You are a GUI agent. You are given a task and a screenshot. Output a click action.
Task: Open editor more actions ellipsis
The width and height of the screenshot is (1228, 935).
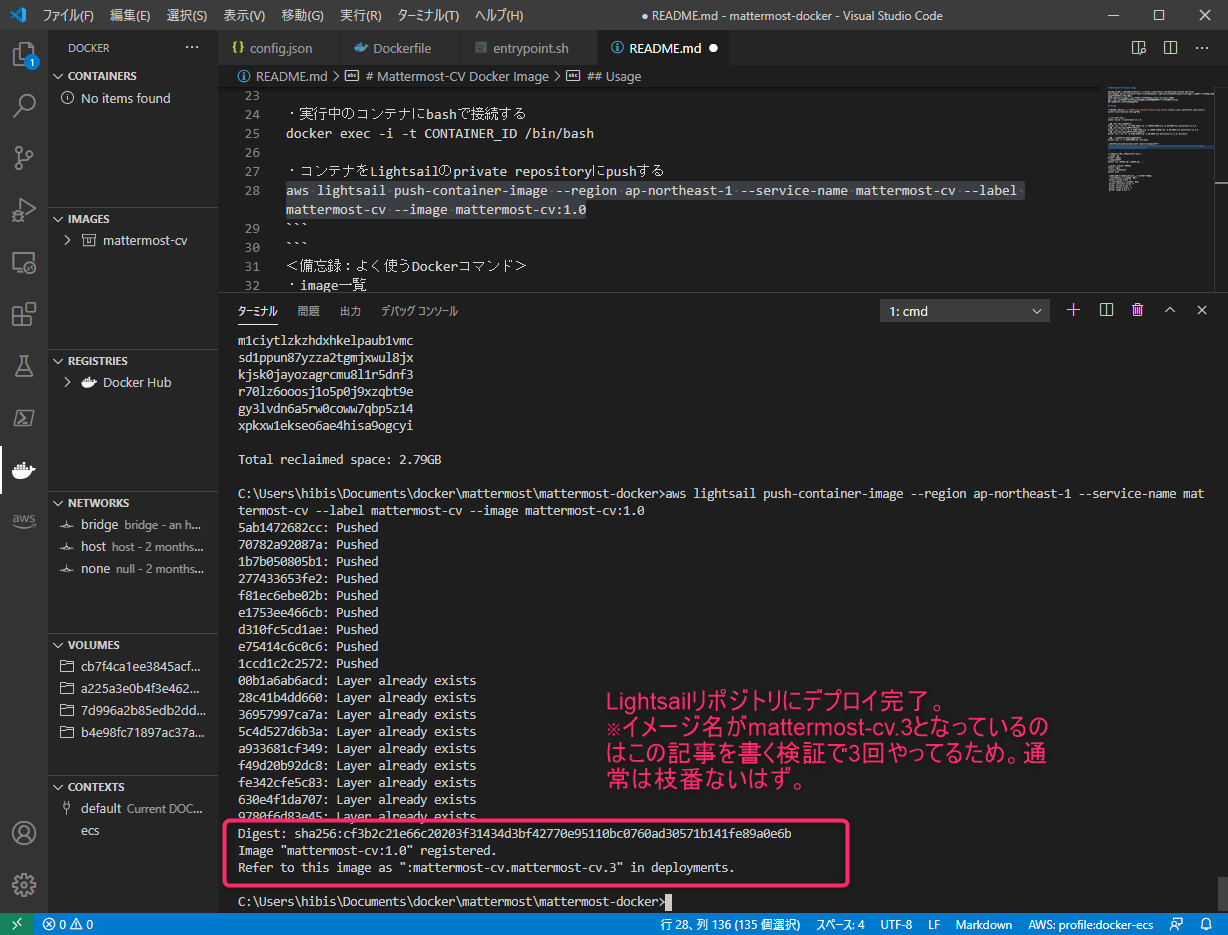point(1201,48)
